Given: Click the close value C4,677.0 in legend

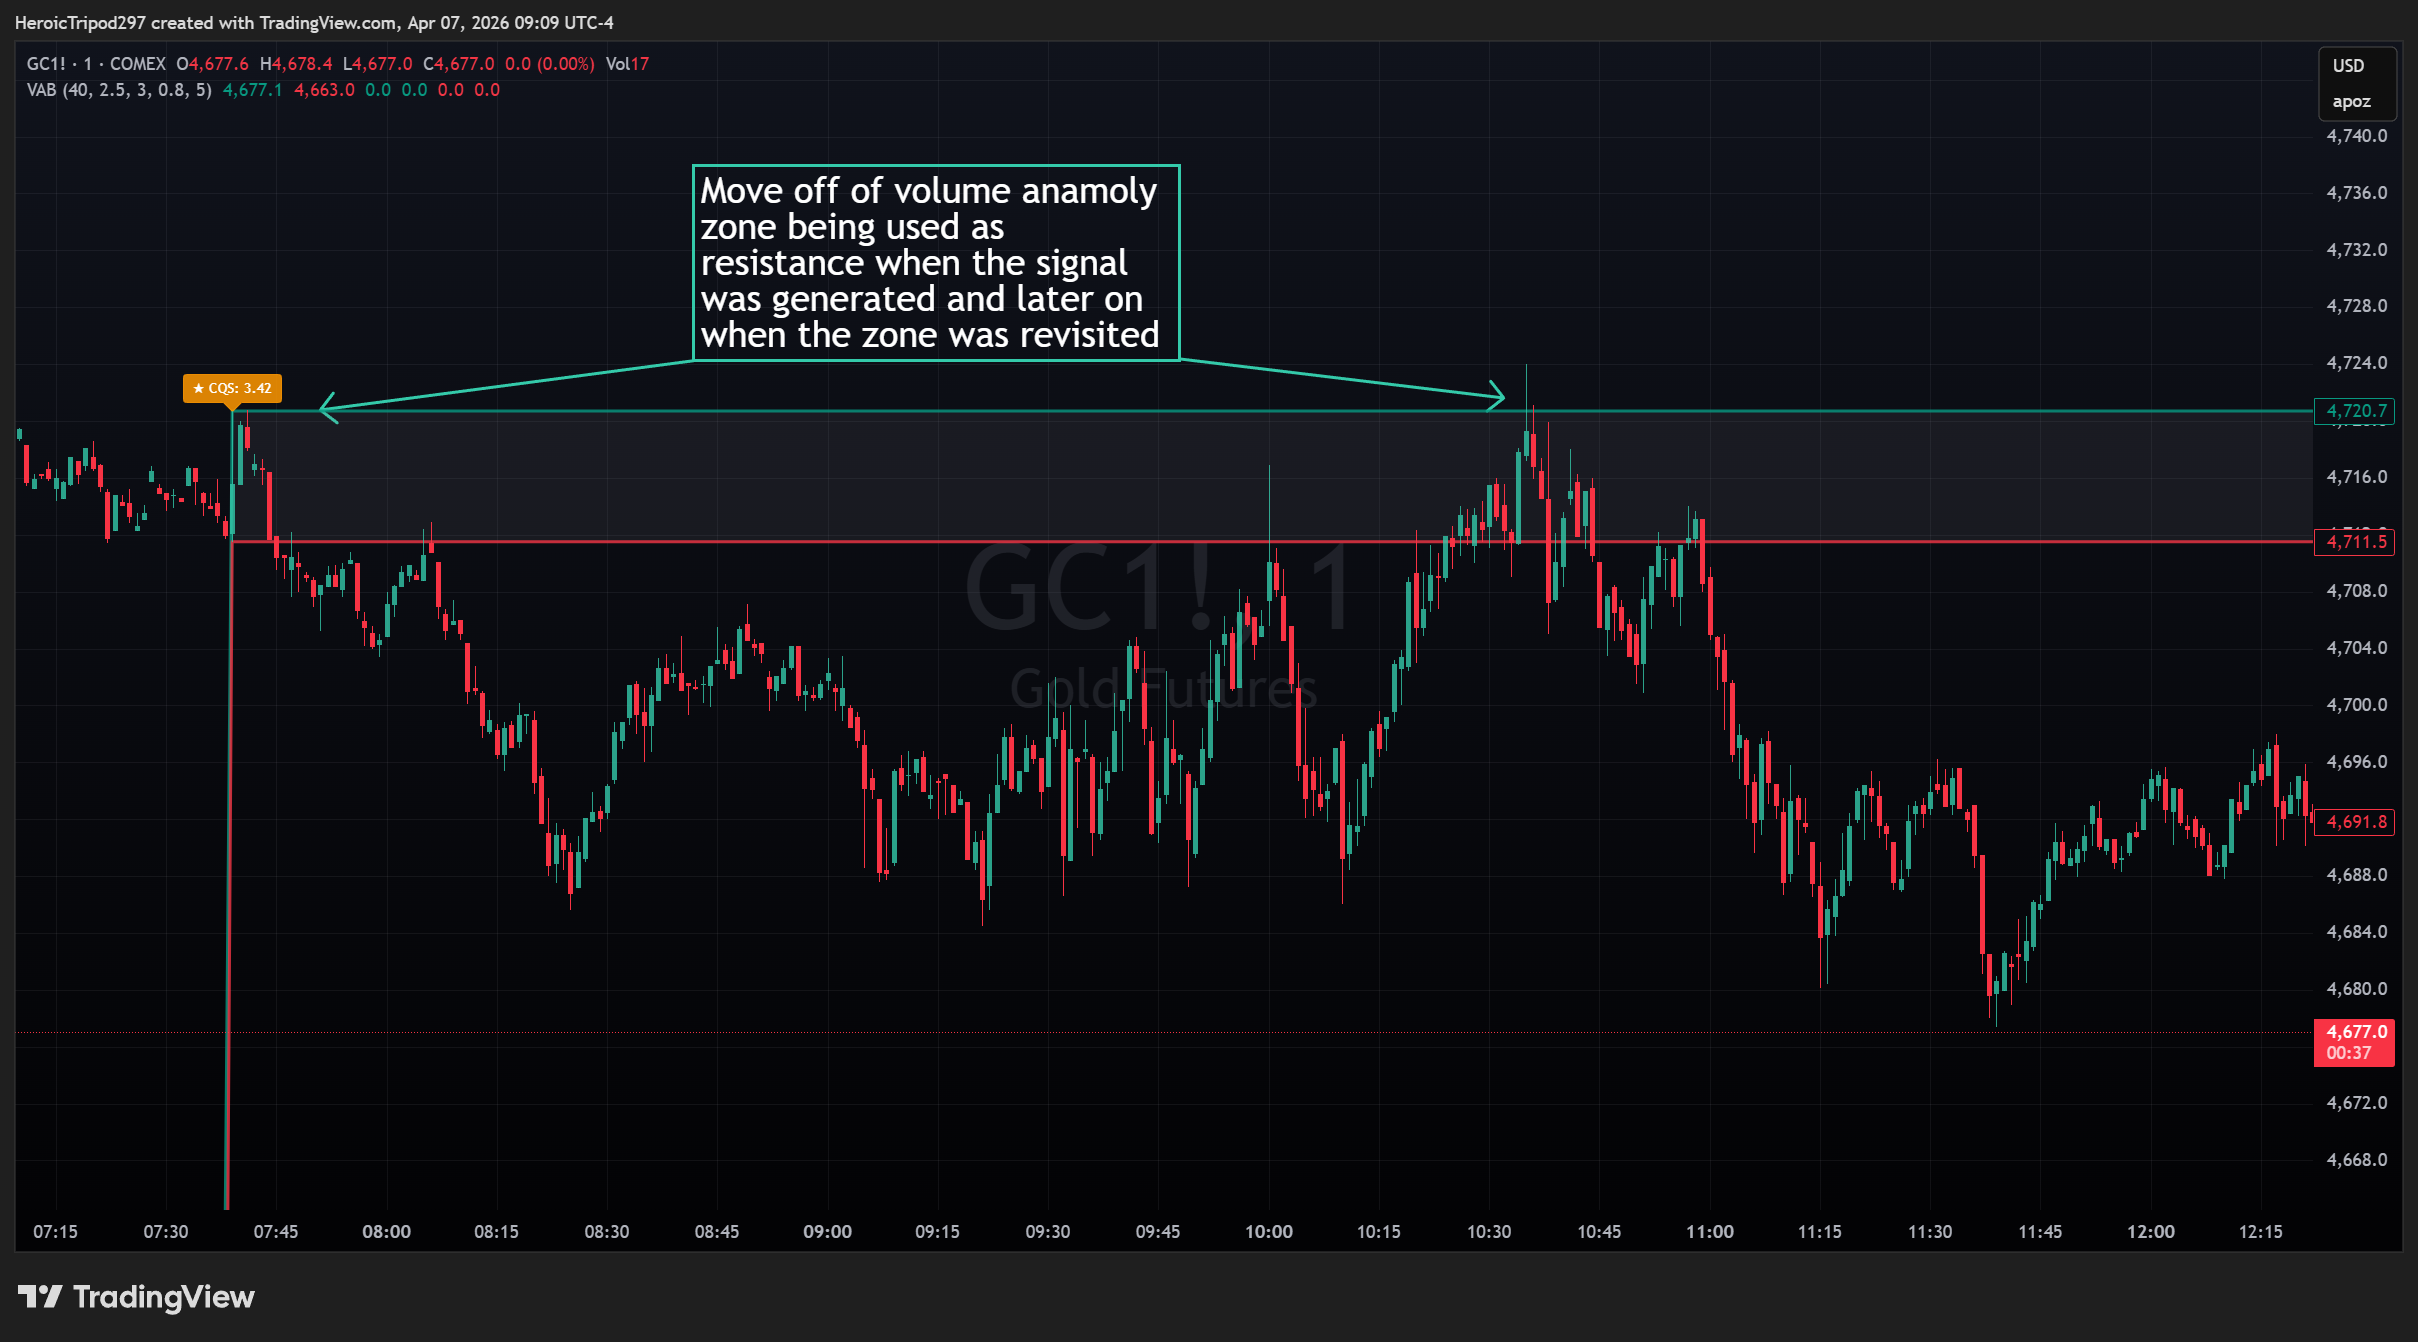Looking at the screenshot, I should click(459, 64).
